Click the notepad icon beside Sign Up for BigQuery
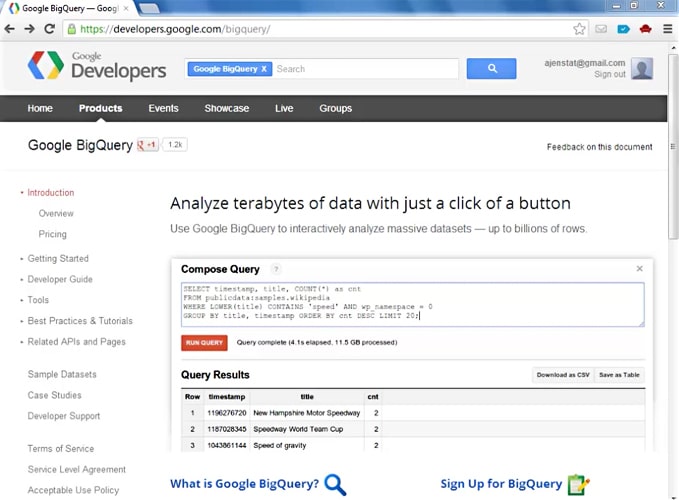 point(579,484)
